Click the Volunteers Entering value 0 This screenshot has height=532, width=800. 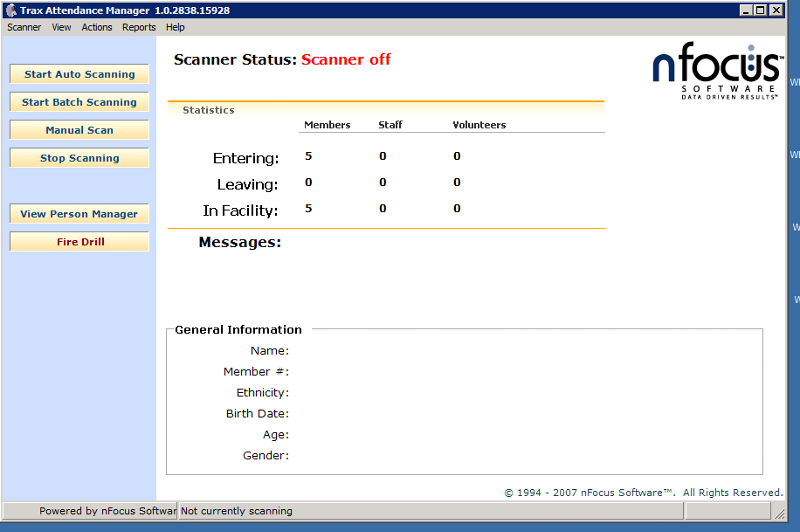[457, 156]
